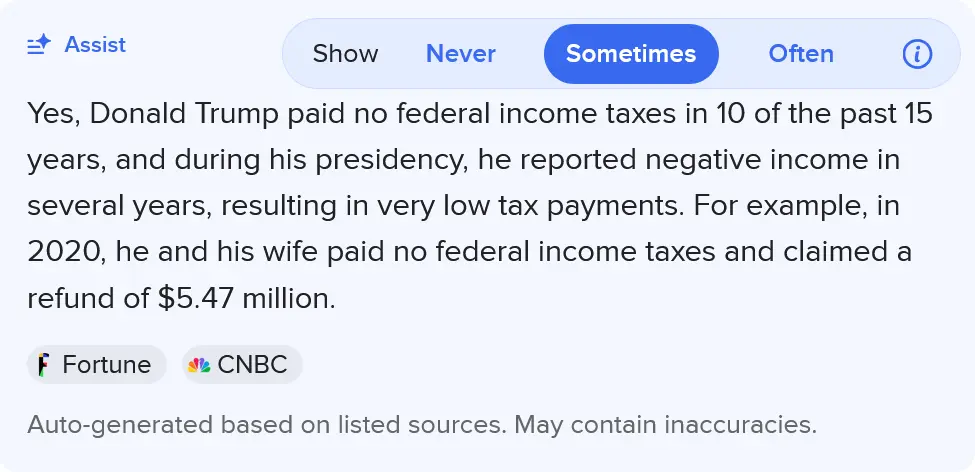Click the Assist sparkle icon
The image size is (975, 472).
tap(39, 45)
